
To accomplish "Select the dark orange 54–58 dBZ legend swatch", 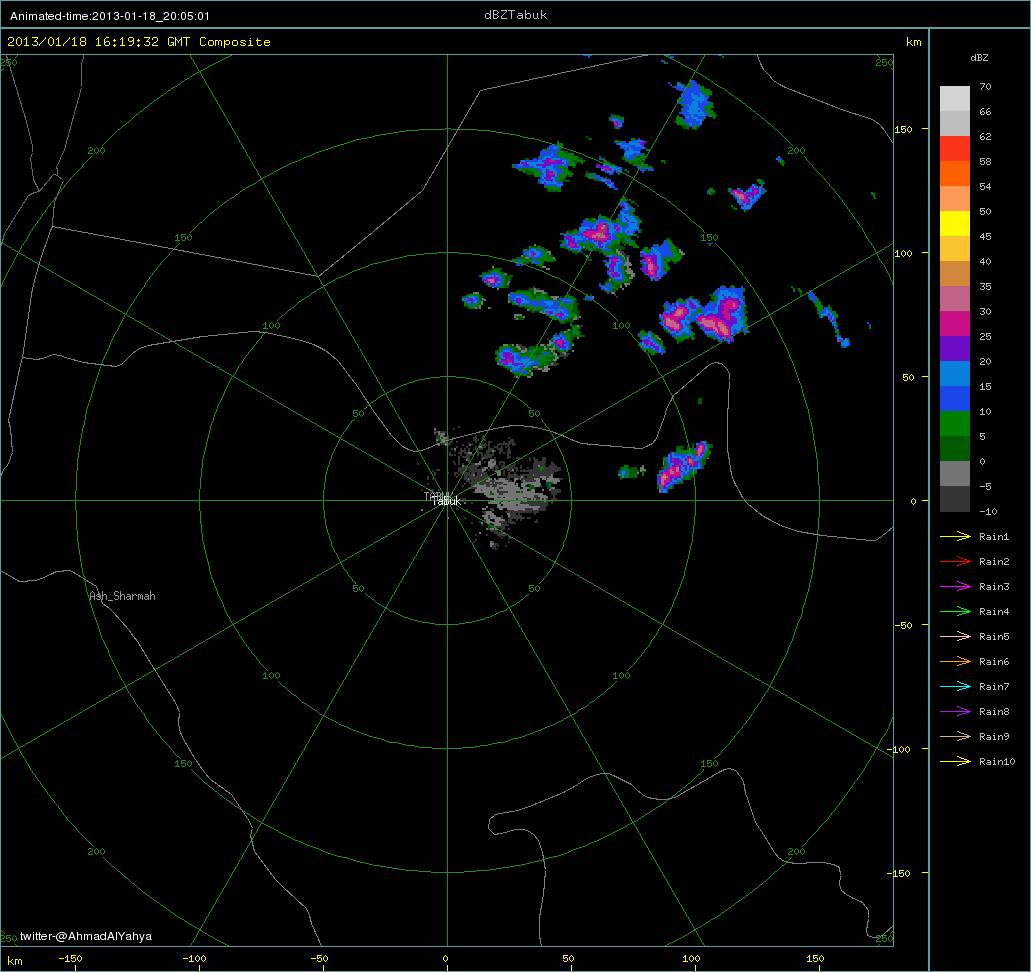I will pyautogui.click(x=955, y=174).
